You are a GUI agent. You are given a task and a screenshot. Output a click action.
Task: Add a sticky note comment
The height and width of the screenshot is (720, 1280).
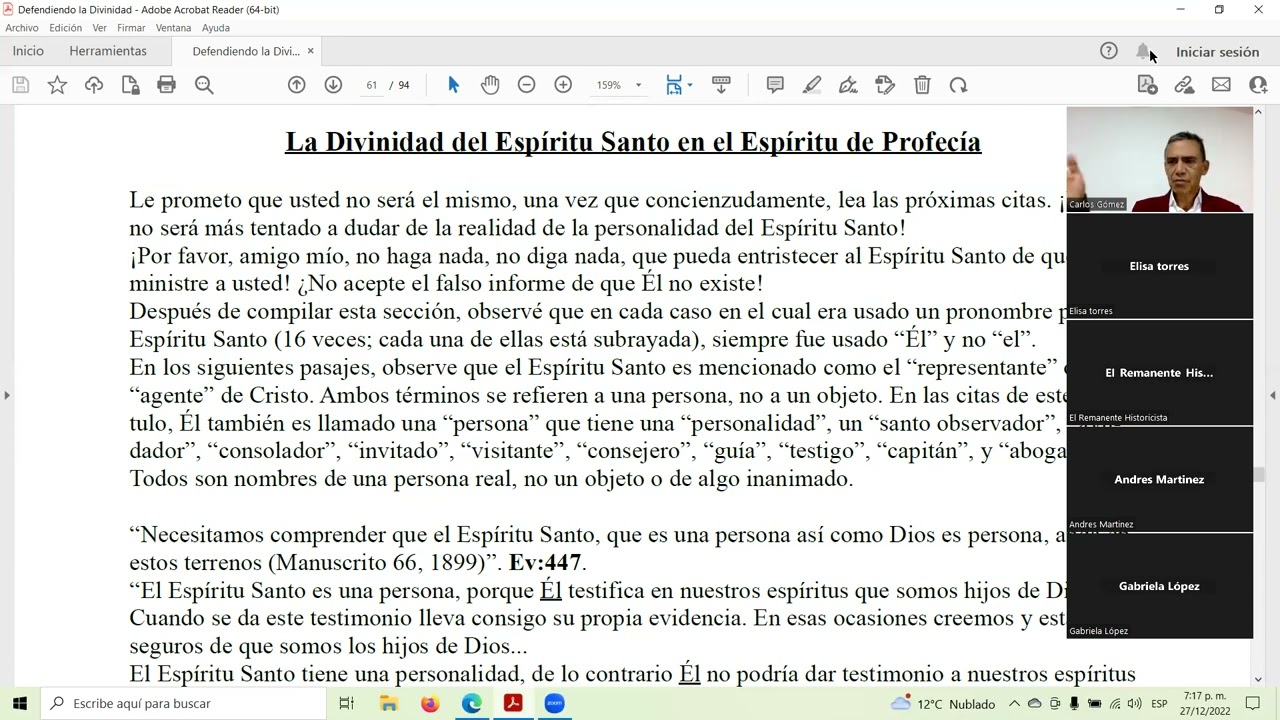775,85
